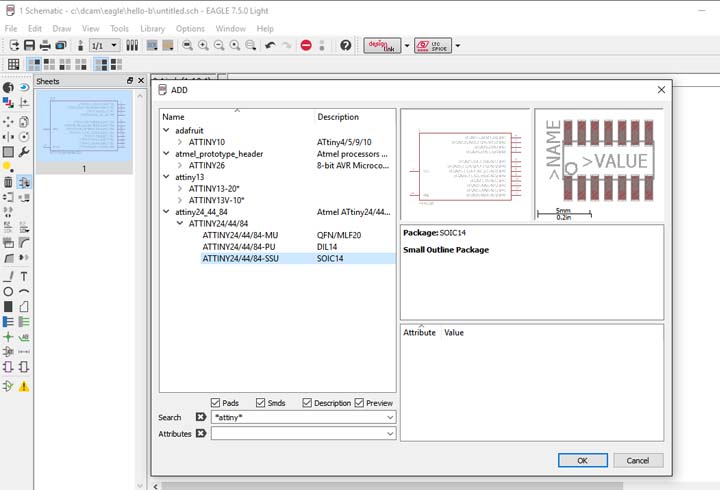Close the Sheets panel
Screen dimensions: 720x490
pos(141,81)
